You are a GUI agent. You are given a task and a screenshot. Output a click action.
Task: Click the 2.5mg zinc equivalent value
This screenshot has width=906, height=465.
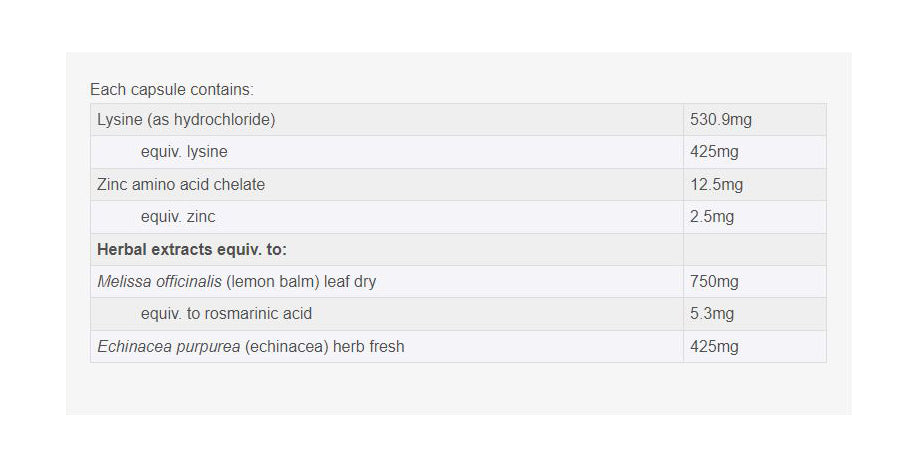pos(712,217)
